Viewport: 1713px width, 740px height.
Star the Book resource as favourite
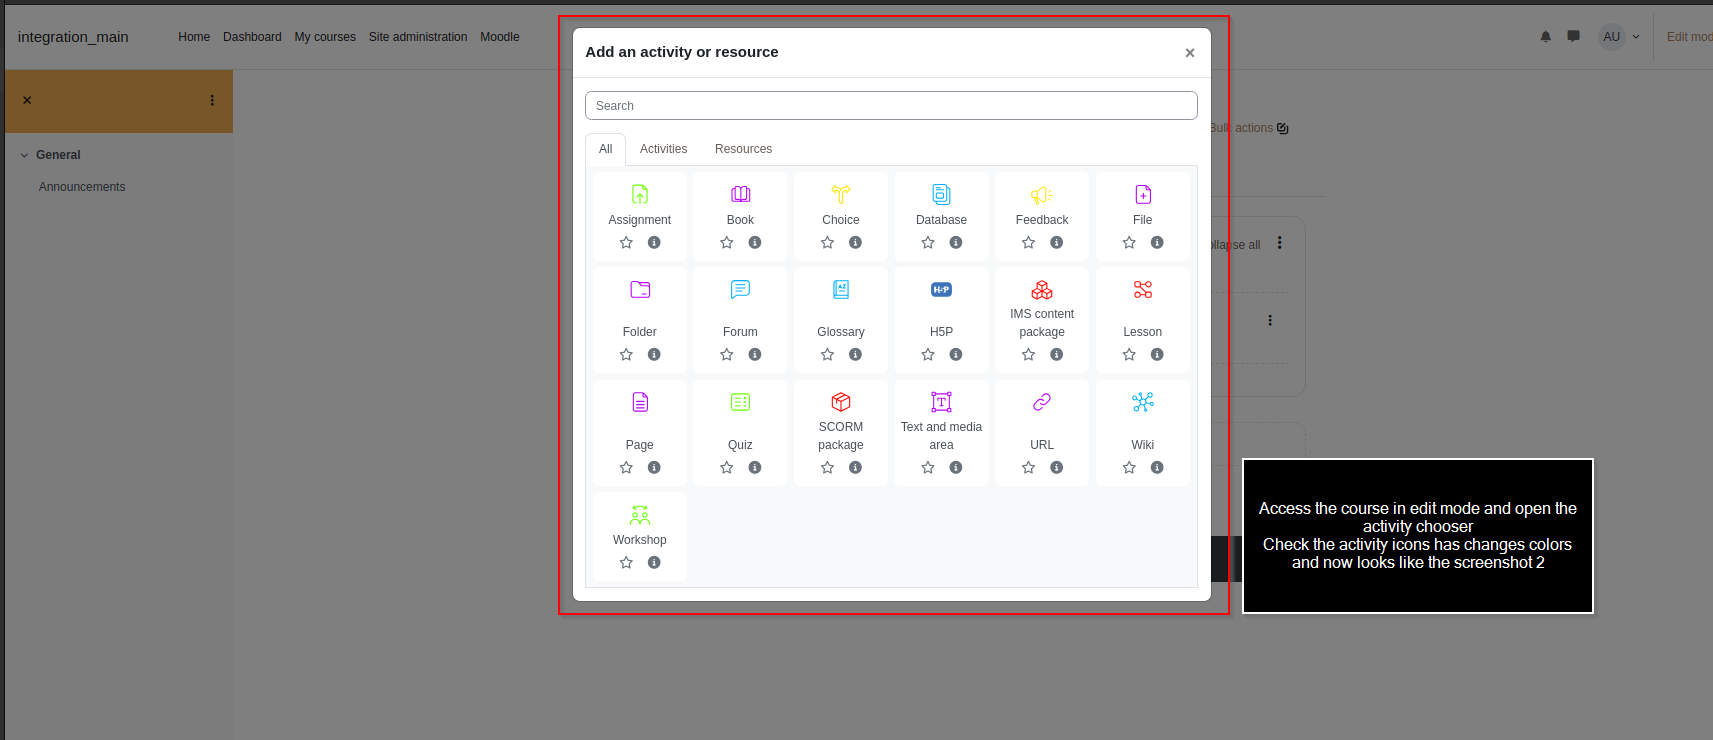click(727, 243)
